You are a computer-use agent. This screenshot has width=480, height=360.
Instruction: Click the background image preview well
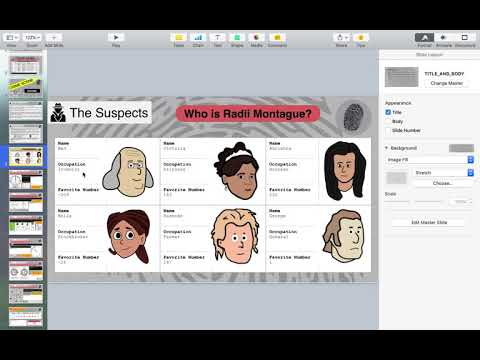396,178
